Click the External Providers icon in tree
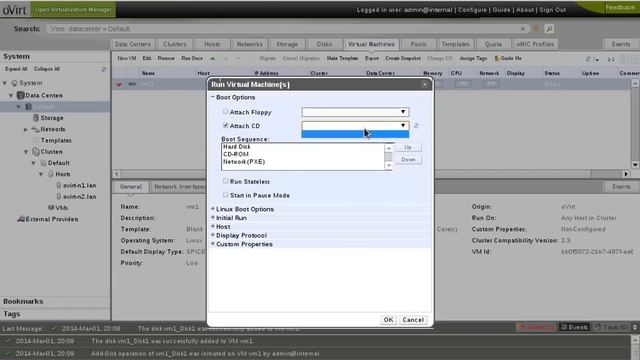The height and width of the screenshot is (360, 640). pos(20,219)
